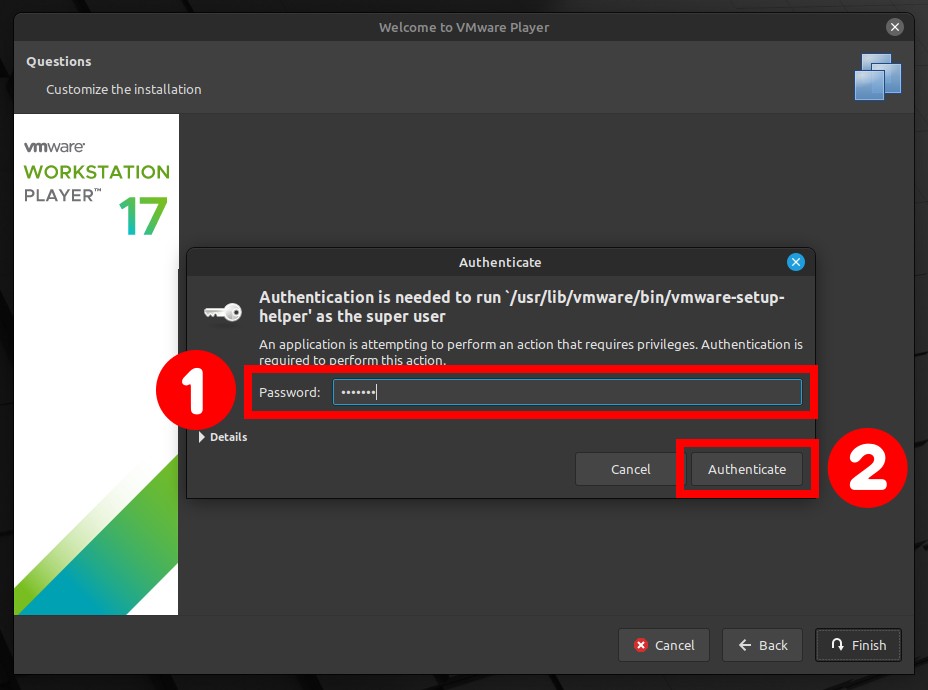Cancel the authentication dialog
Screen dimensions: 928x690
pyautogui.click(x=630, y=469)
